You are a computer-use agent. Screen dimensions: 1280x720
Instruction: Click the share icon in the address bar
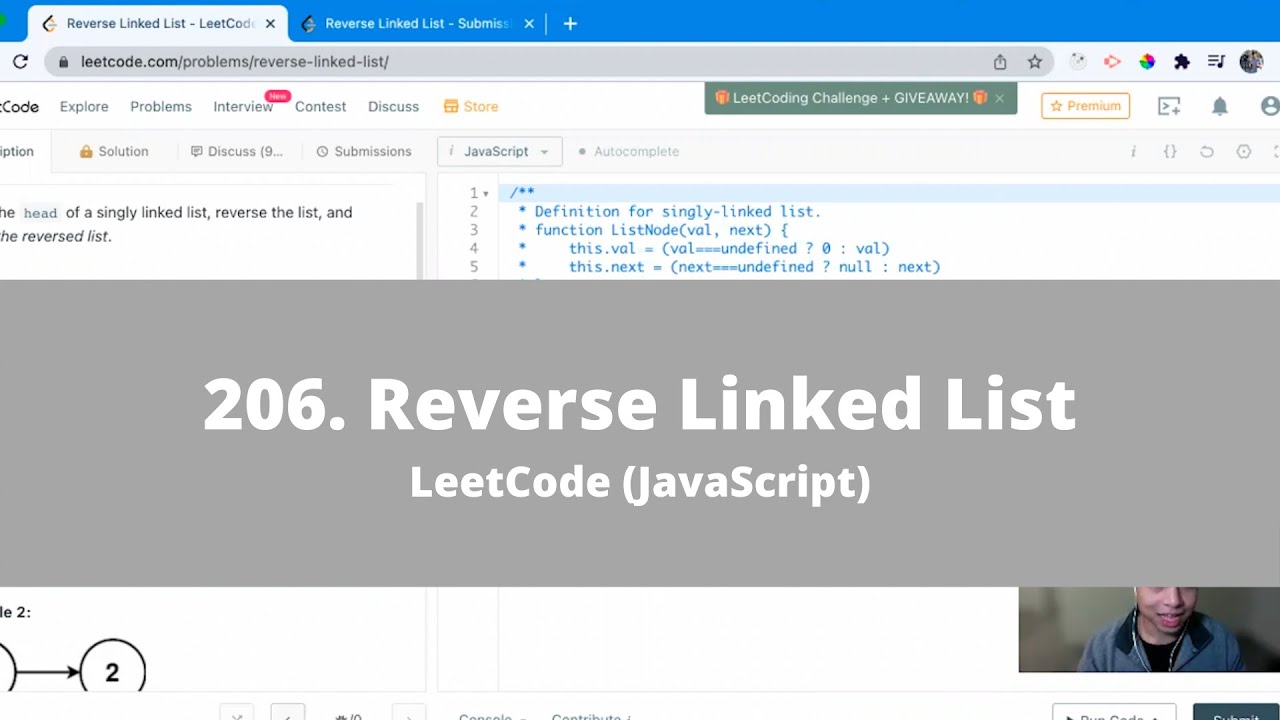pyautogui.click(x=1000, y=62)
